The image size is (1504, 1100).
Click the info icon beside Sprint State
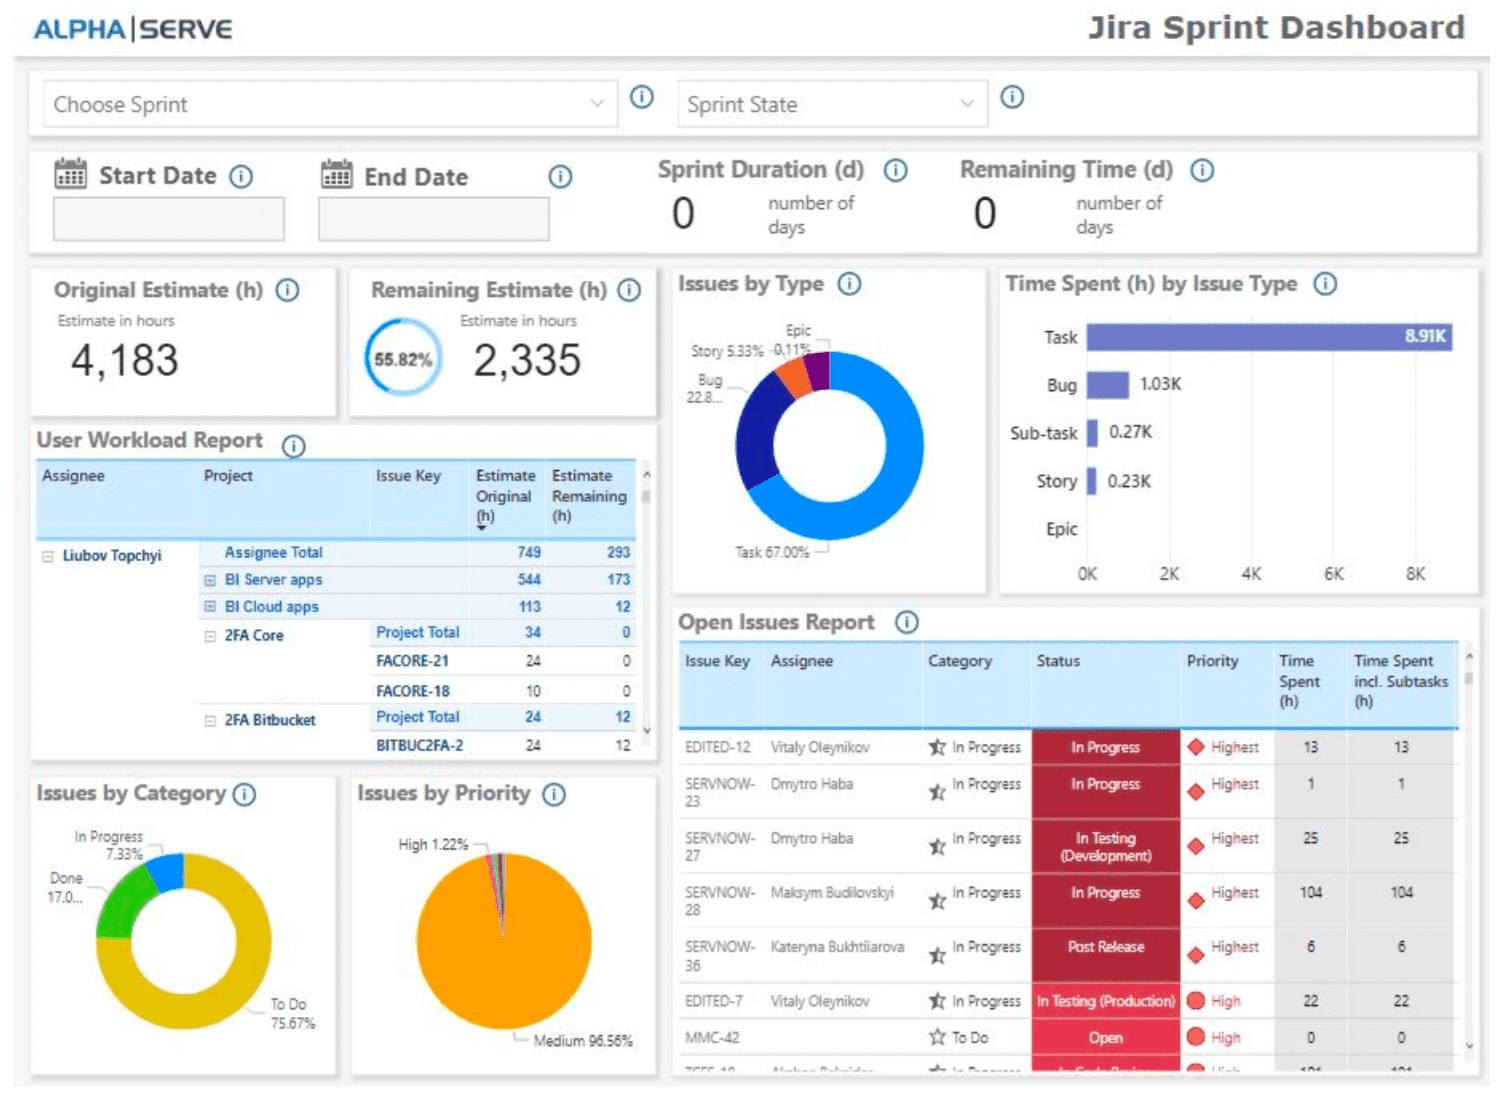coord(1012,97)
